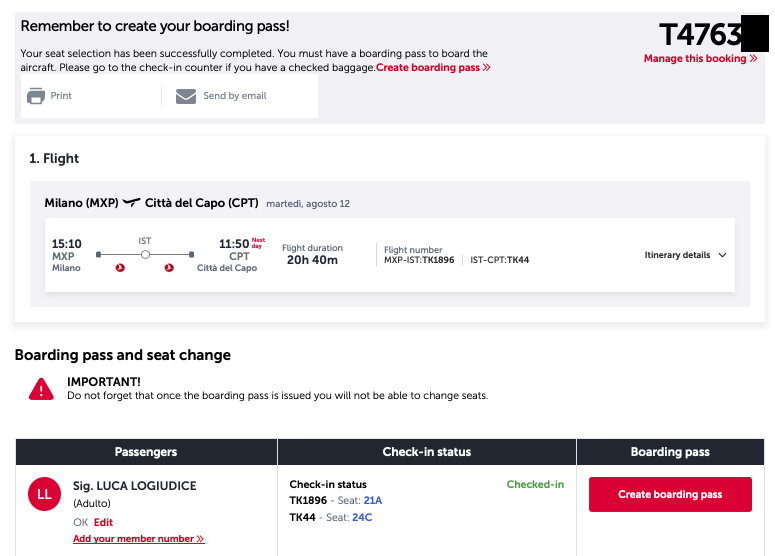Edit passenger Luca Logiudice details
The height and width of the screenshot is (556, 775).
103,522
